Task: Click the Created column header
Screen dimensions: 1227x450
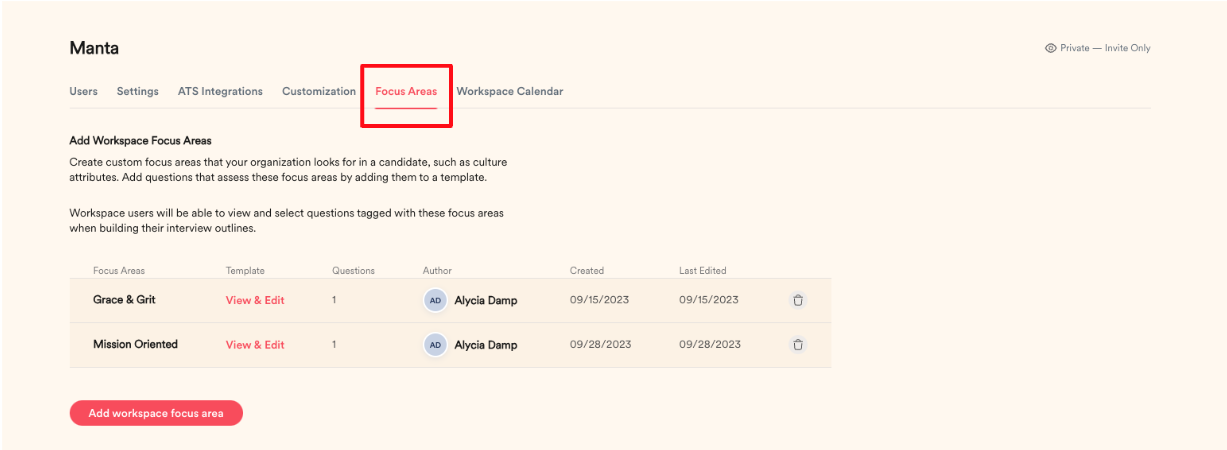Action: tap(587, 270)
